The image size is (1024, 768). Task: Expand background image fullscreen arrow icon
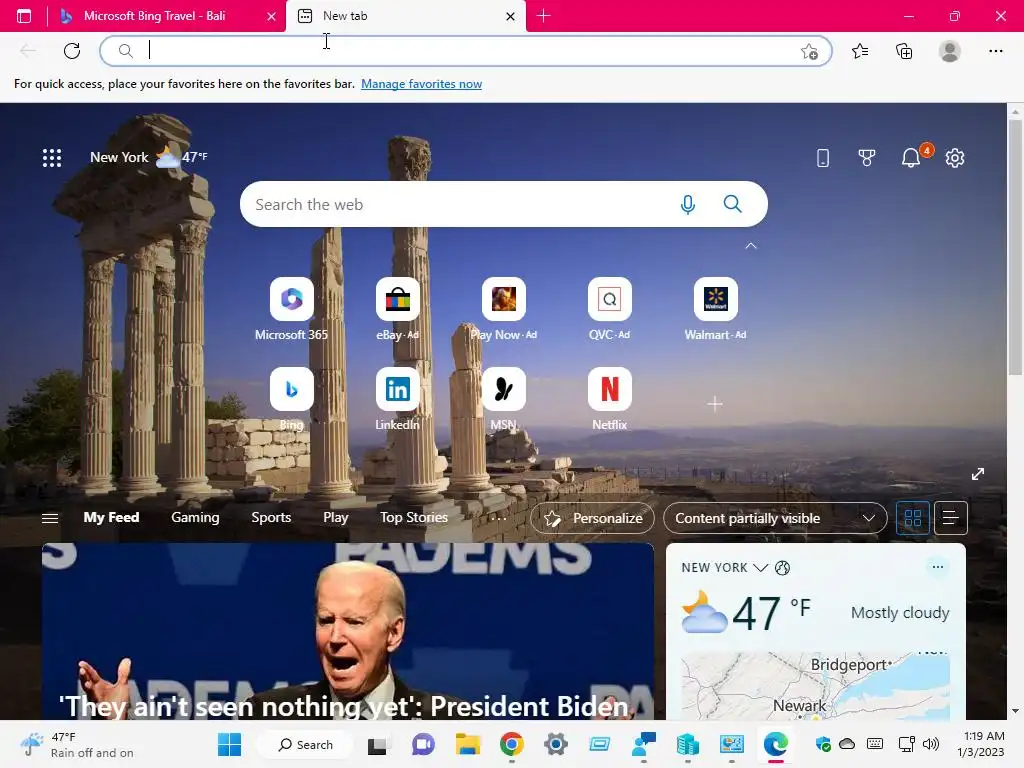[978, 474]
